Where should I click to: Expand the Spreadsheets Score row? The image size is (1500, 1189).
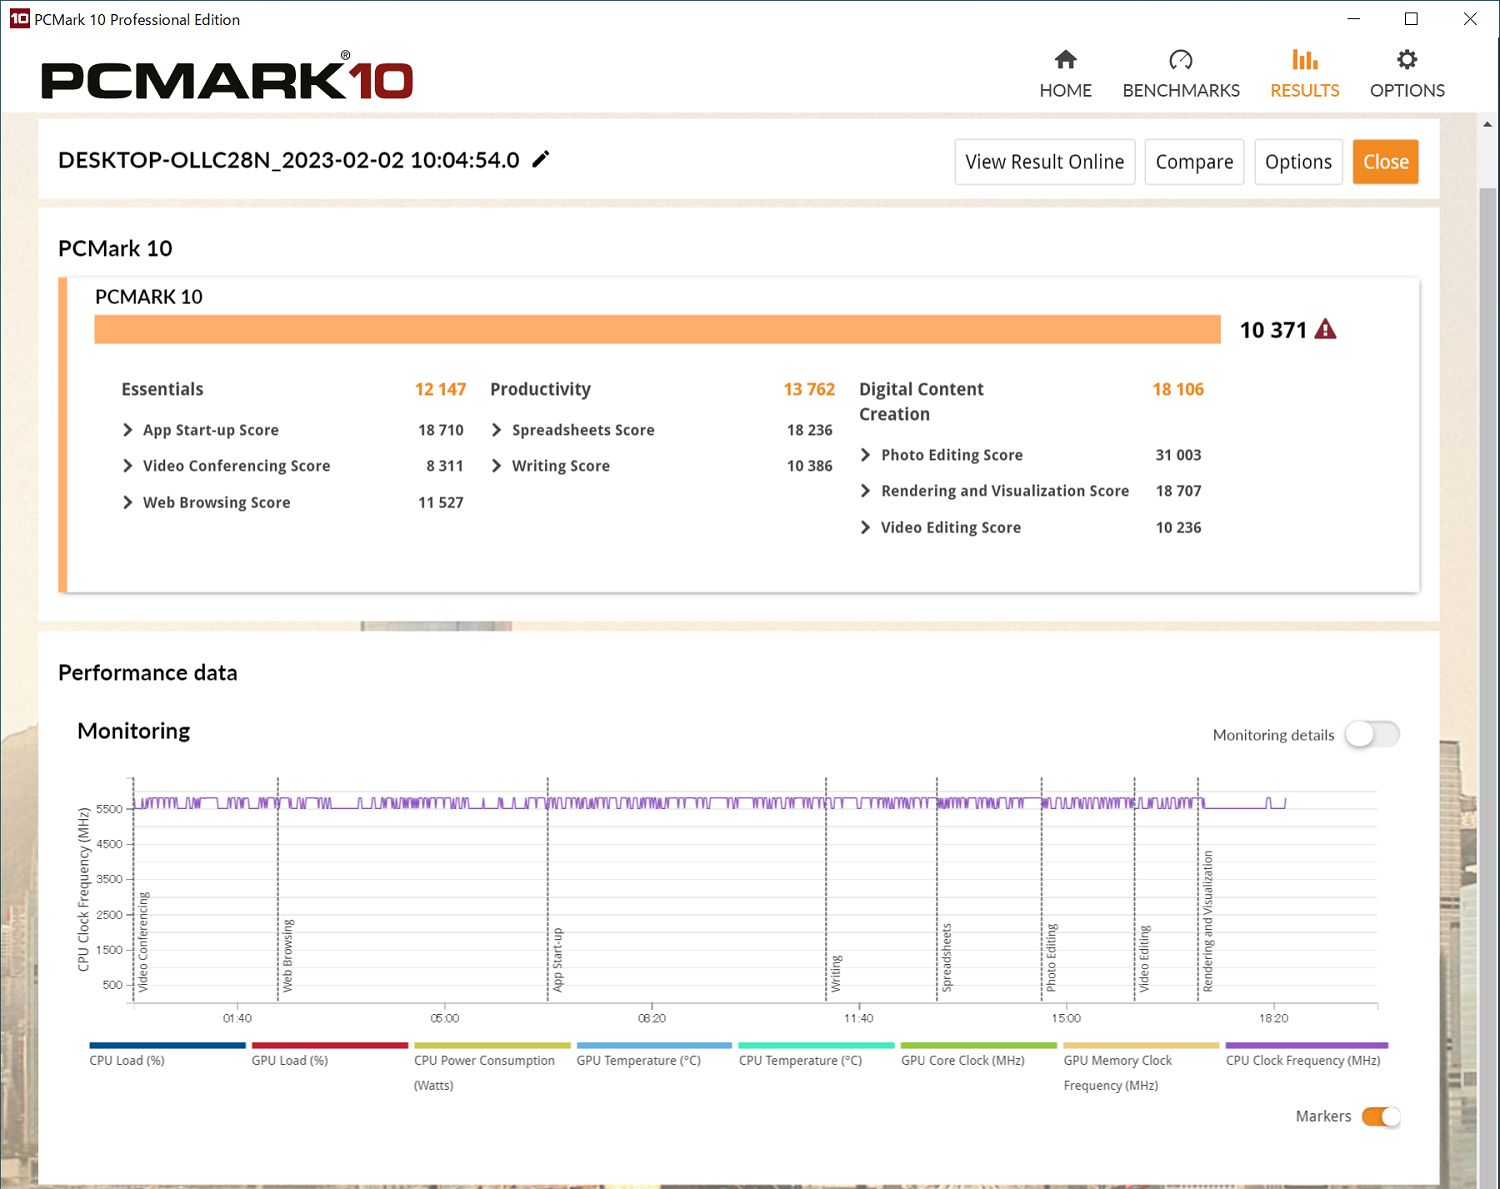(x=496, y=430)
